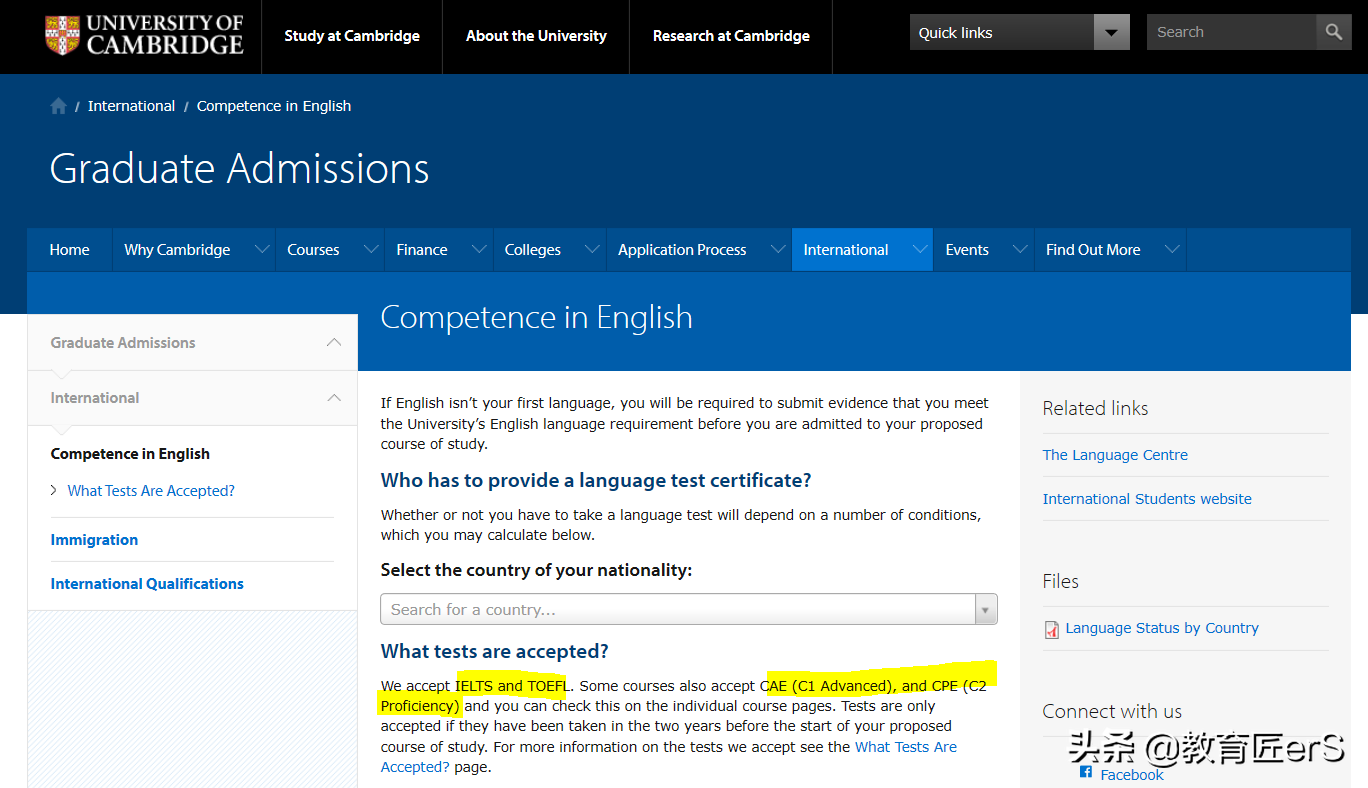Open the Quick links dropdown arrow
The height and width of the screenshot is (788, 1368).
[1111, 32]
